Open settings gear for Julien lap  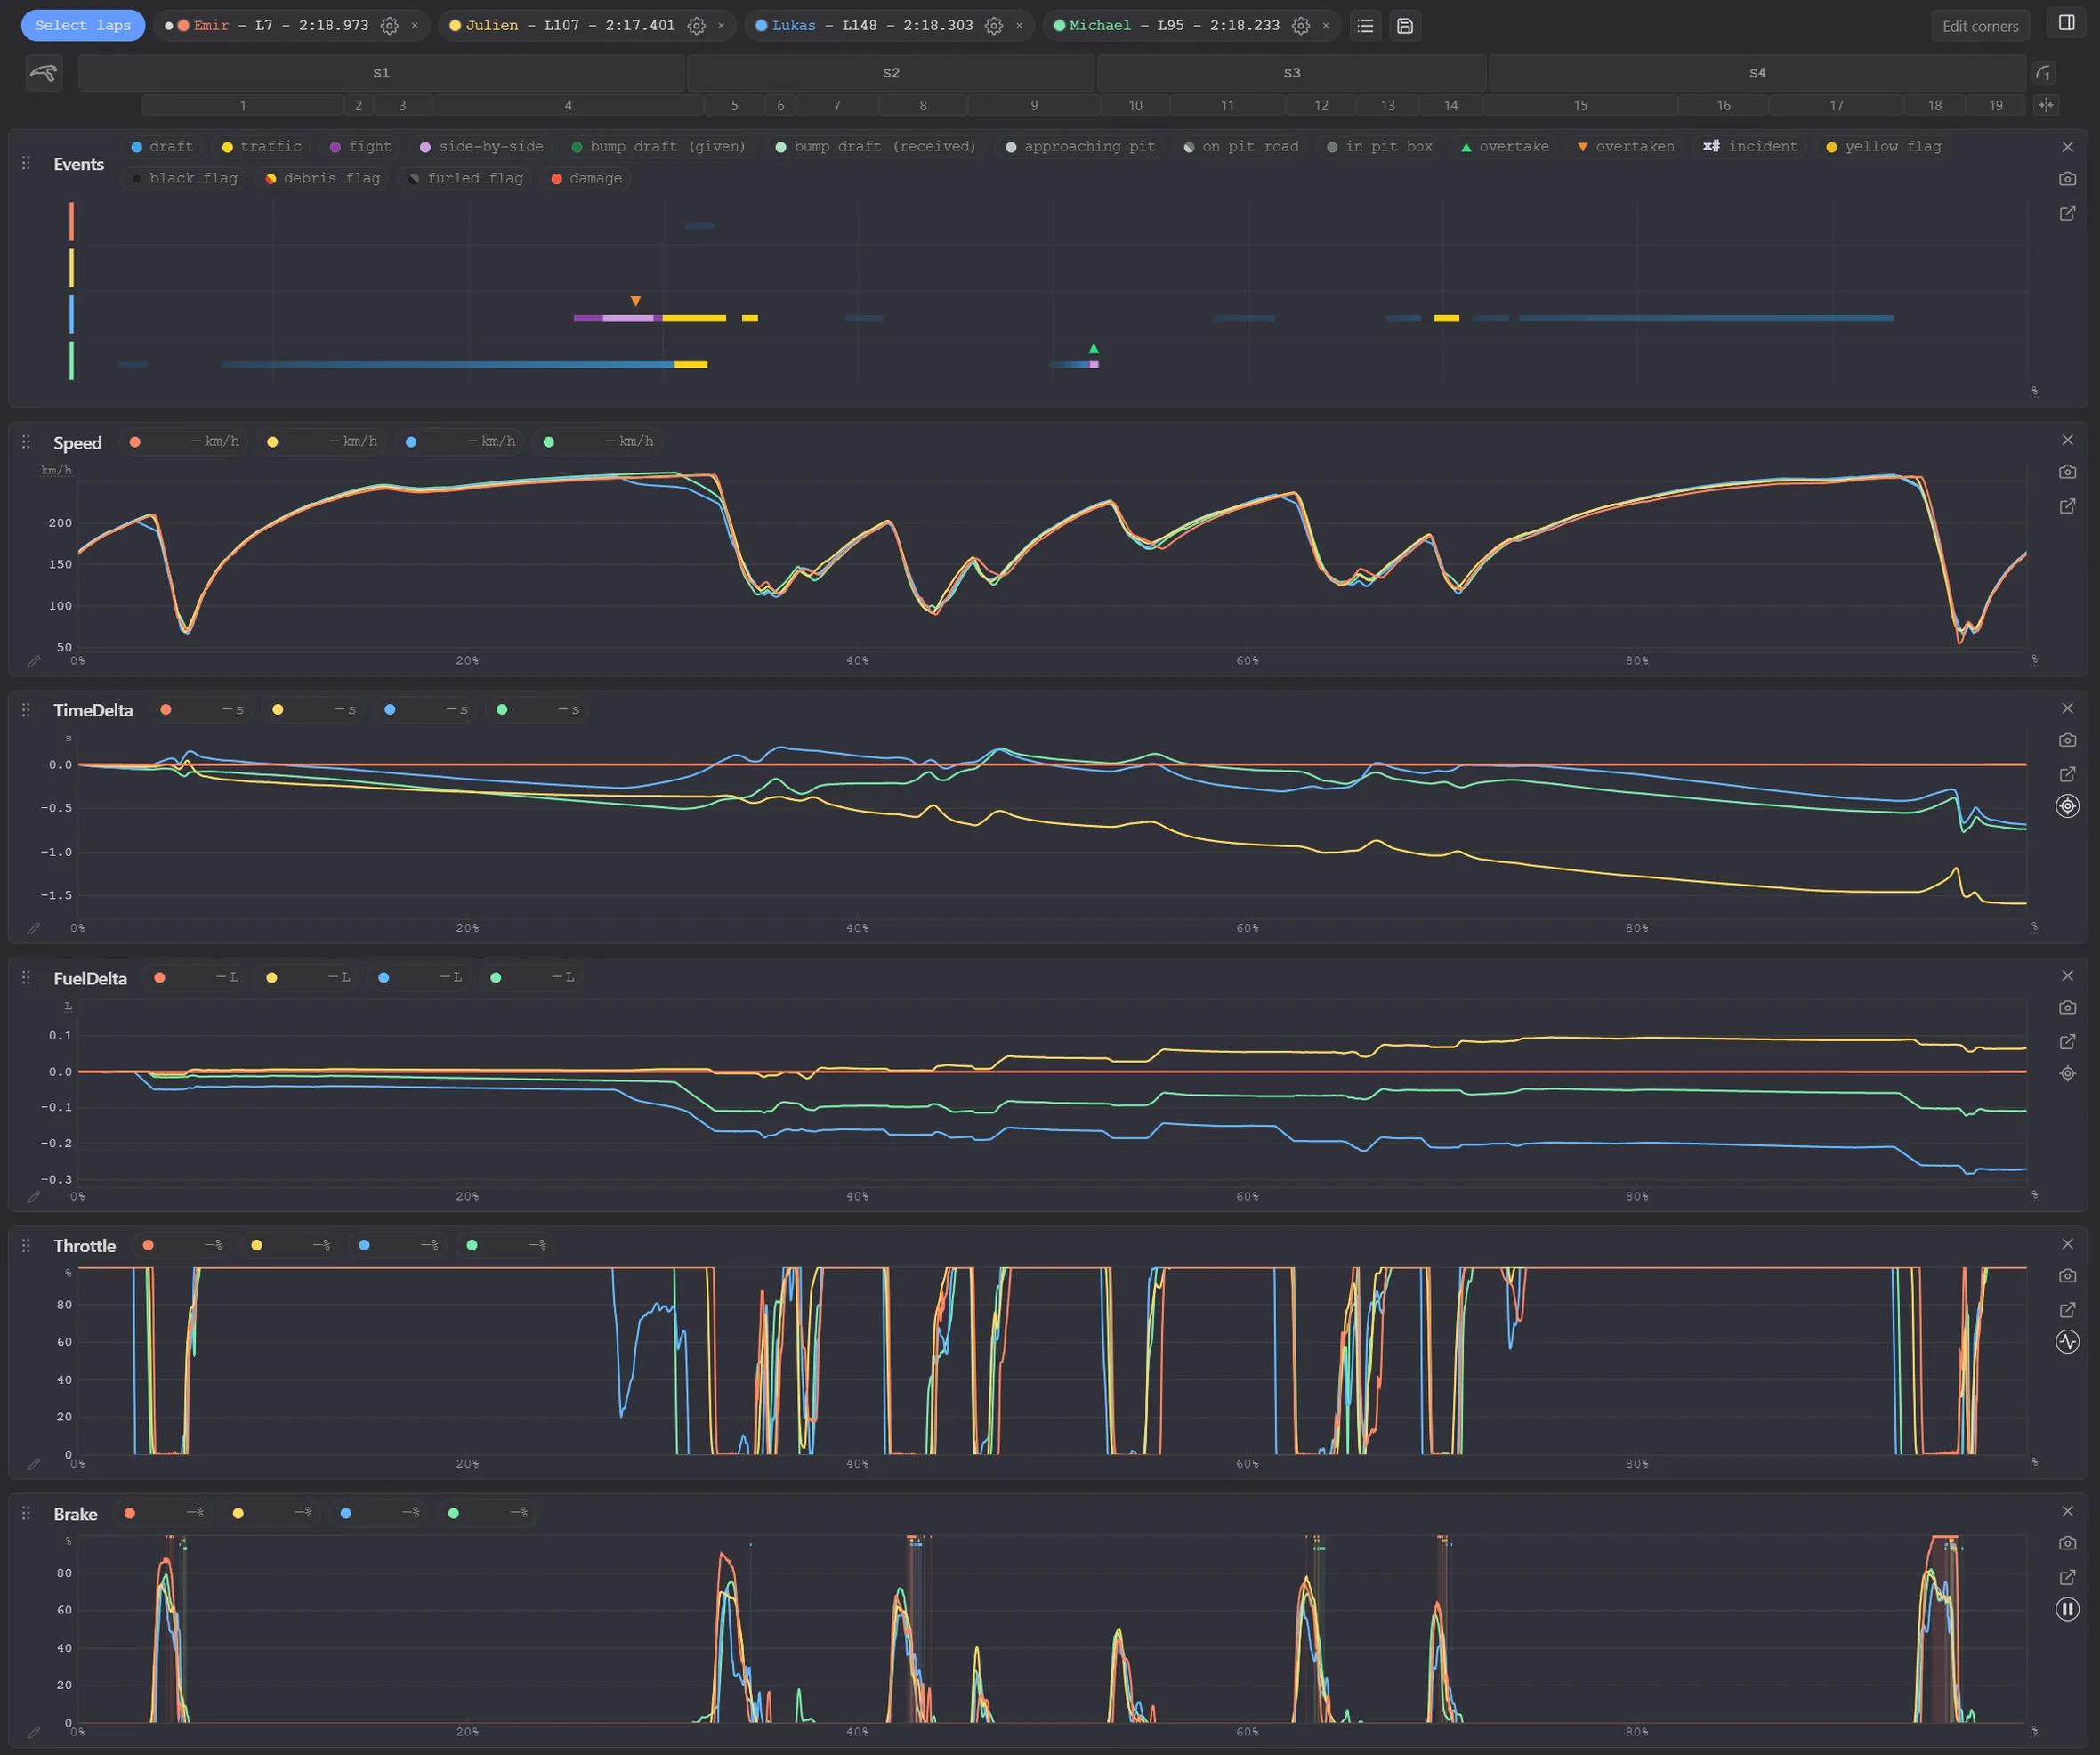coord(696,26)
